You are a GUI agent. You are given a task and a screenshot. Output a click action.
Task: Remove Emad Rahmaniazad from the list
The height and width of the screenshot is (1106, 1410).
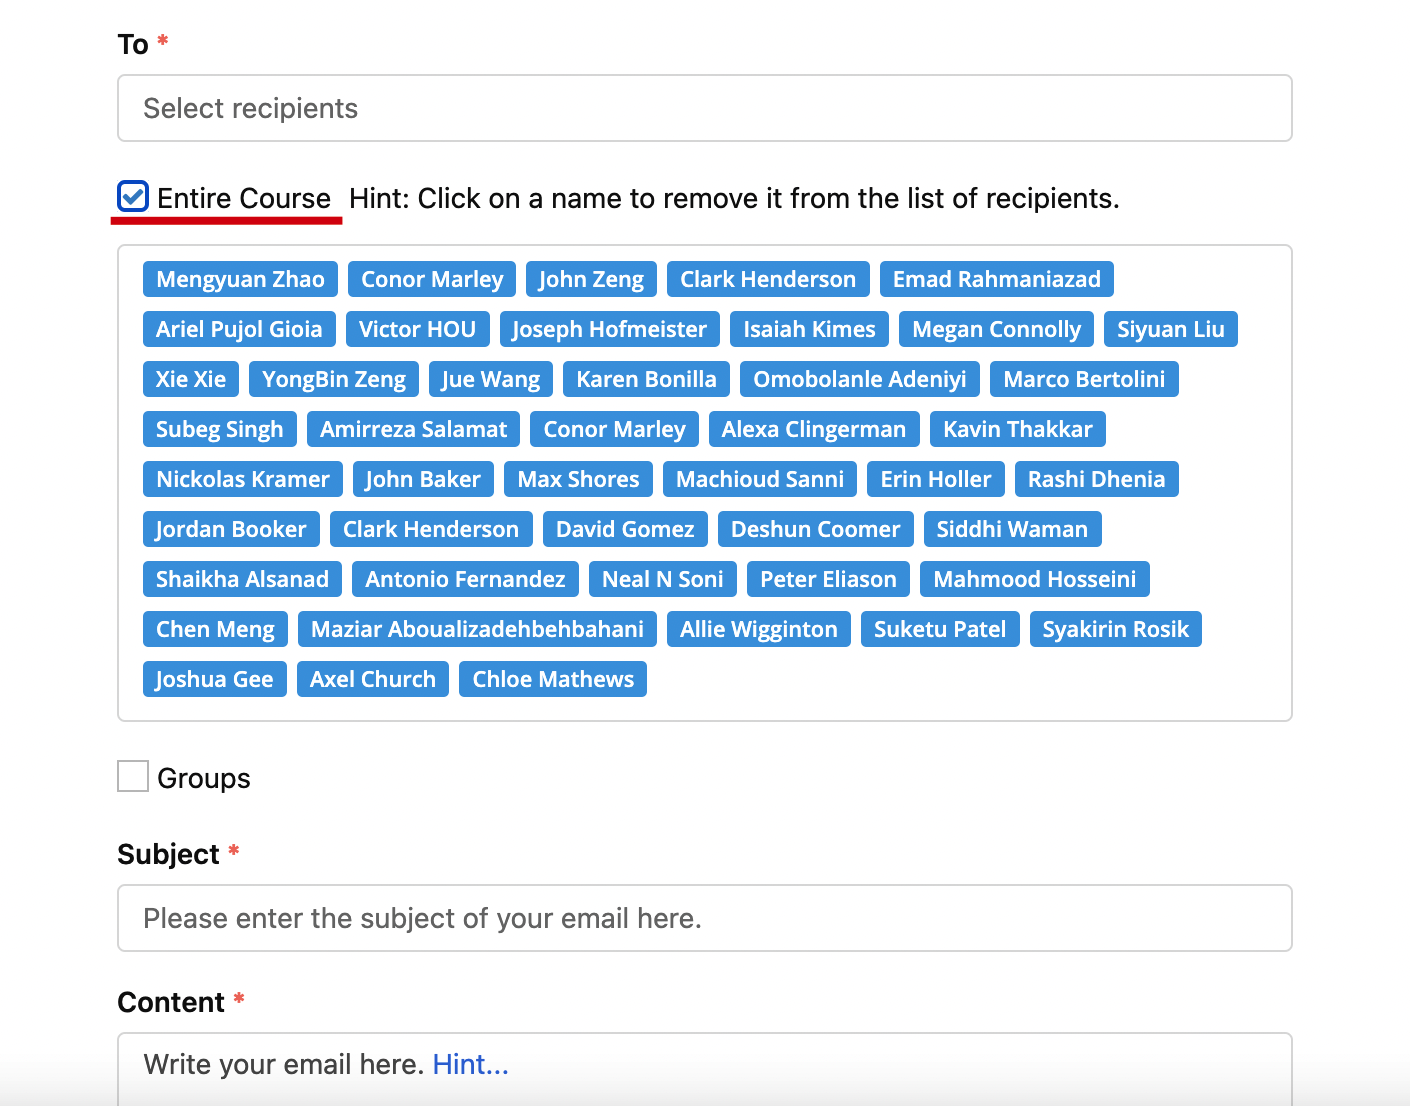[997, 279]
